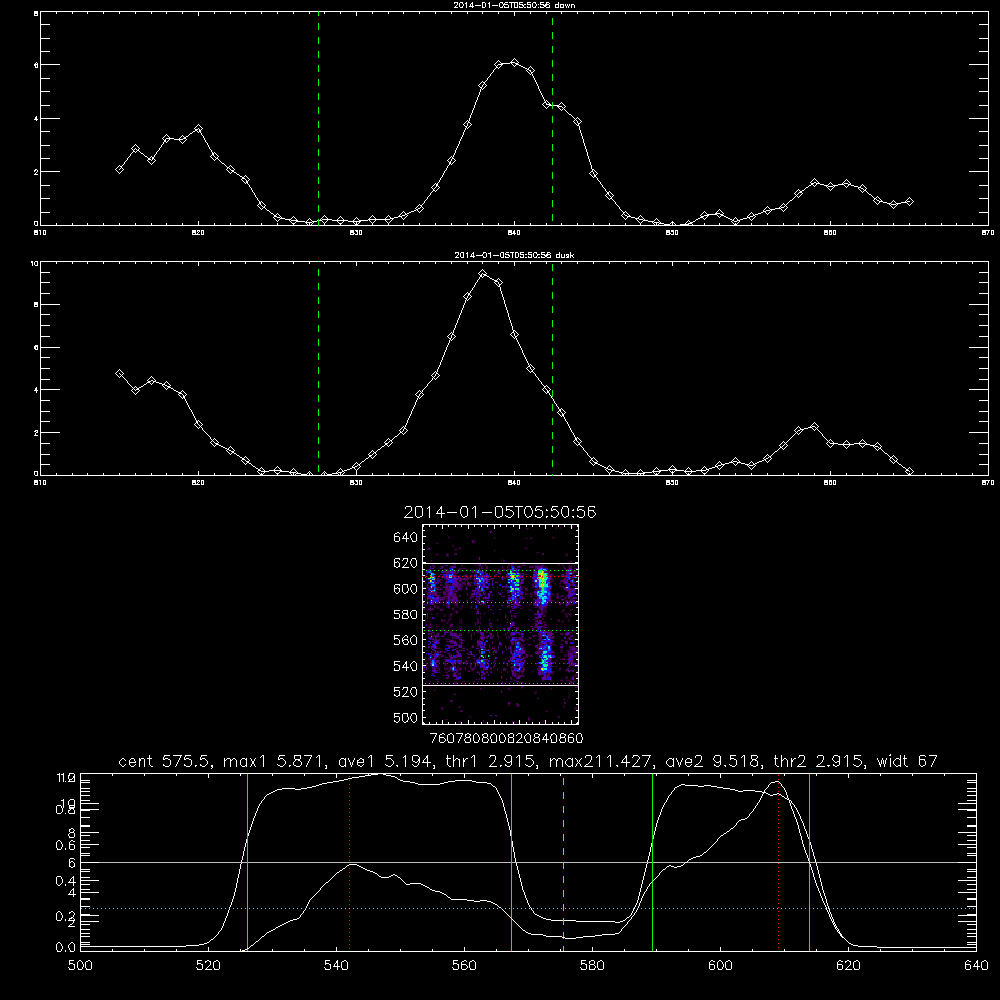
Task: Click the right green dashed line in dusk plot
Action: click(552, 369)
